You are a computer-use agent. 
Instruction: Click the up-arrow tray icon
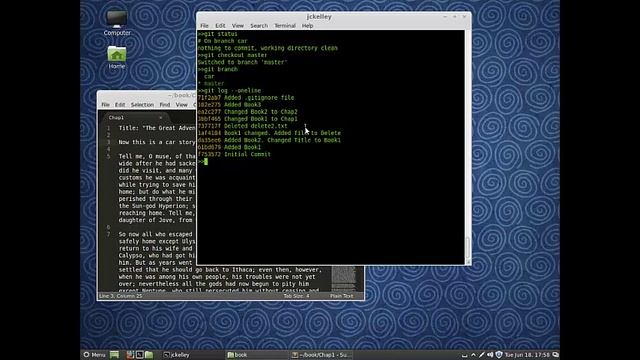(473, 355)
